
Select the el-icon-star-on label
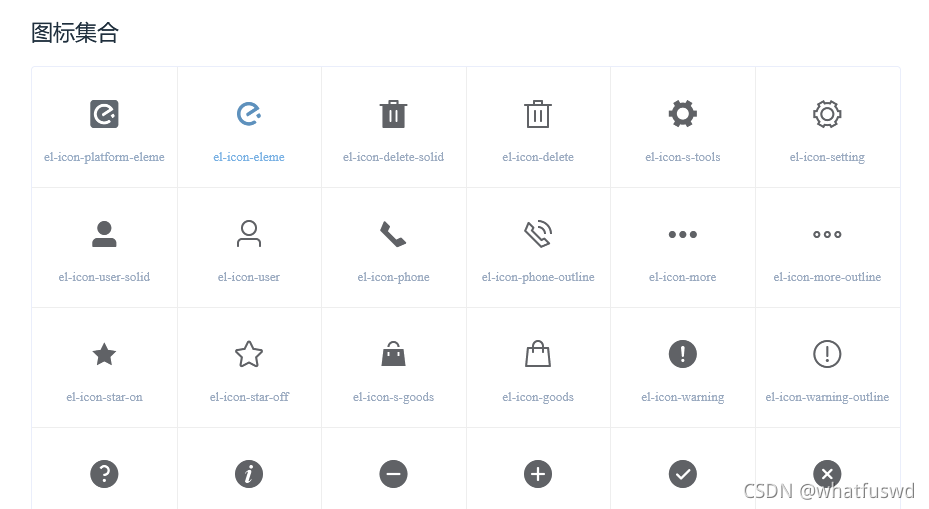[x=104, y=397]
